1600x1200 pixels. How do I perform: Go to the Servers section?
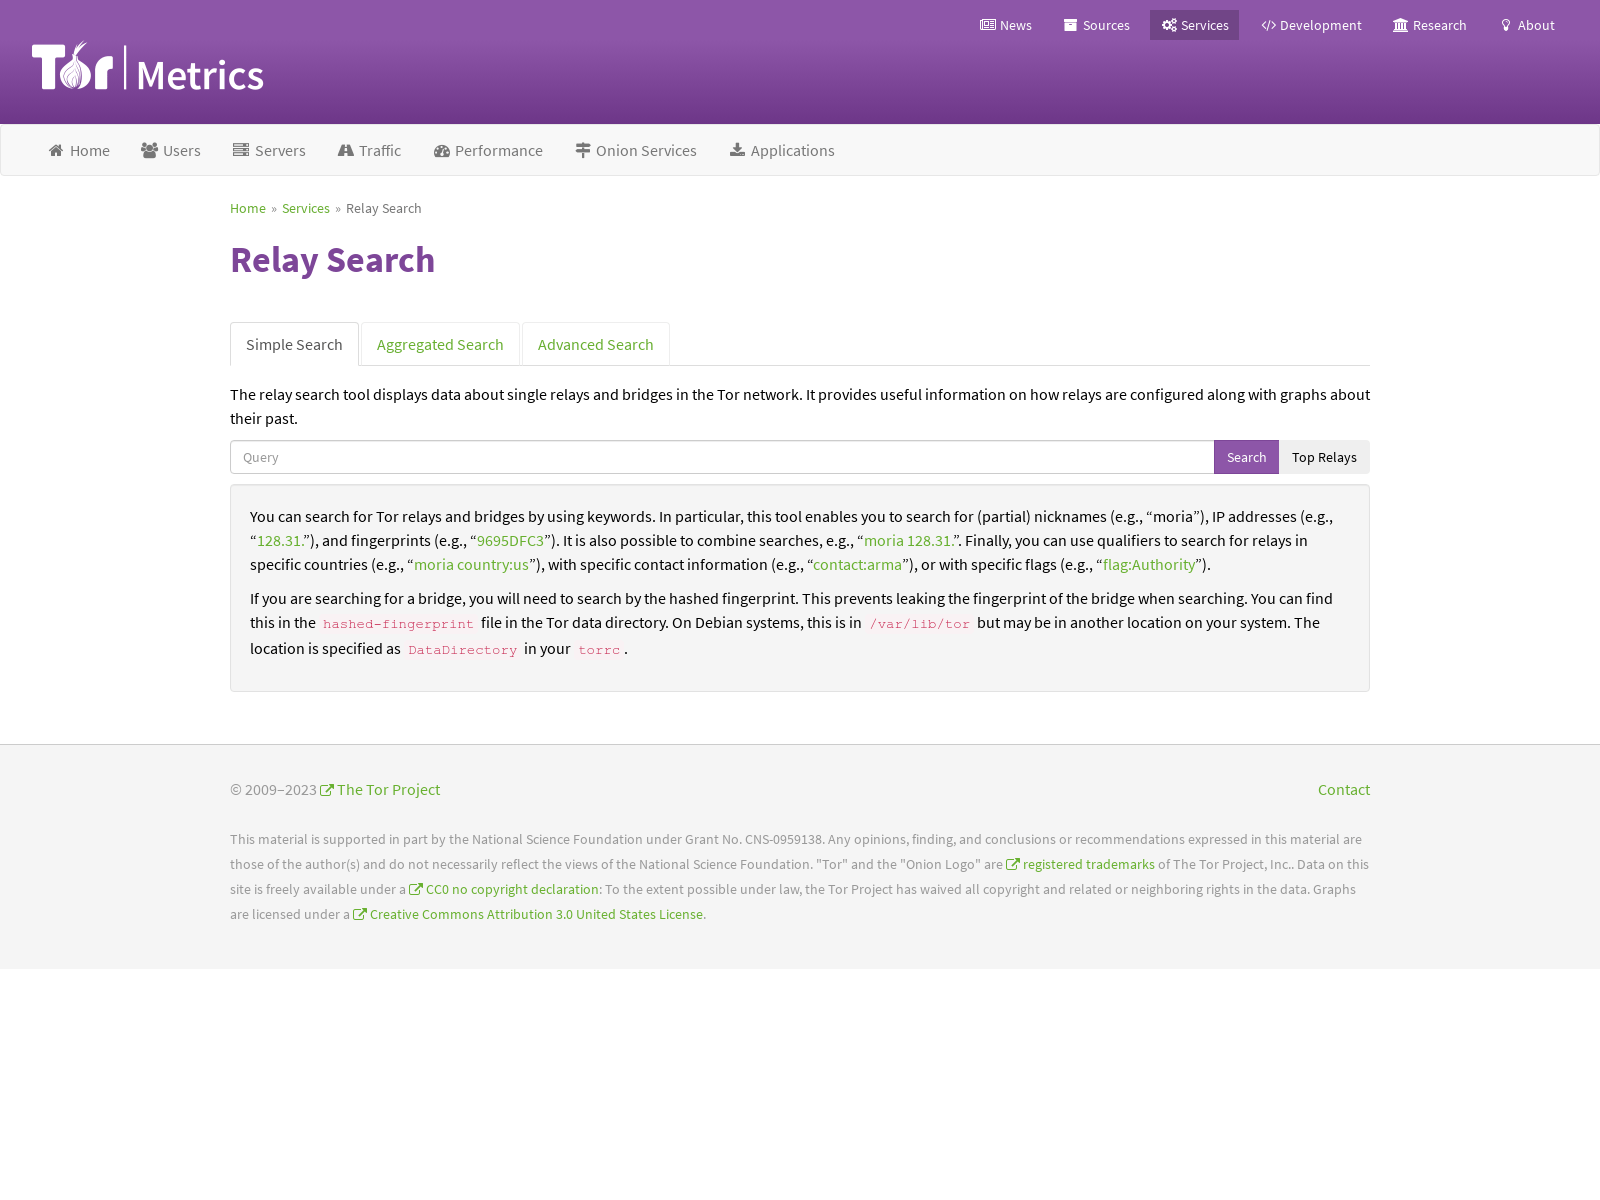270,150
